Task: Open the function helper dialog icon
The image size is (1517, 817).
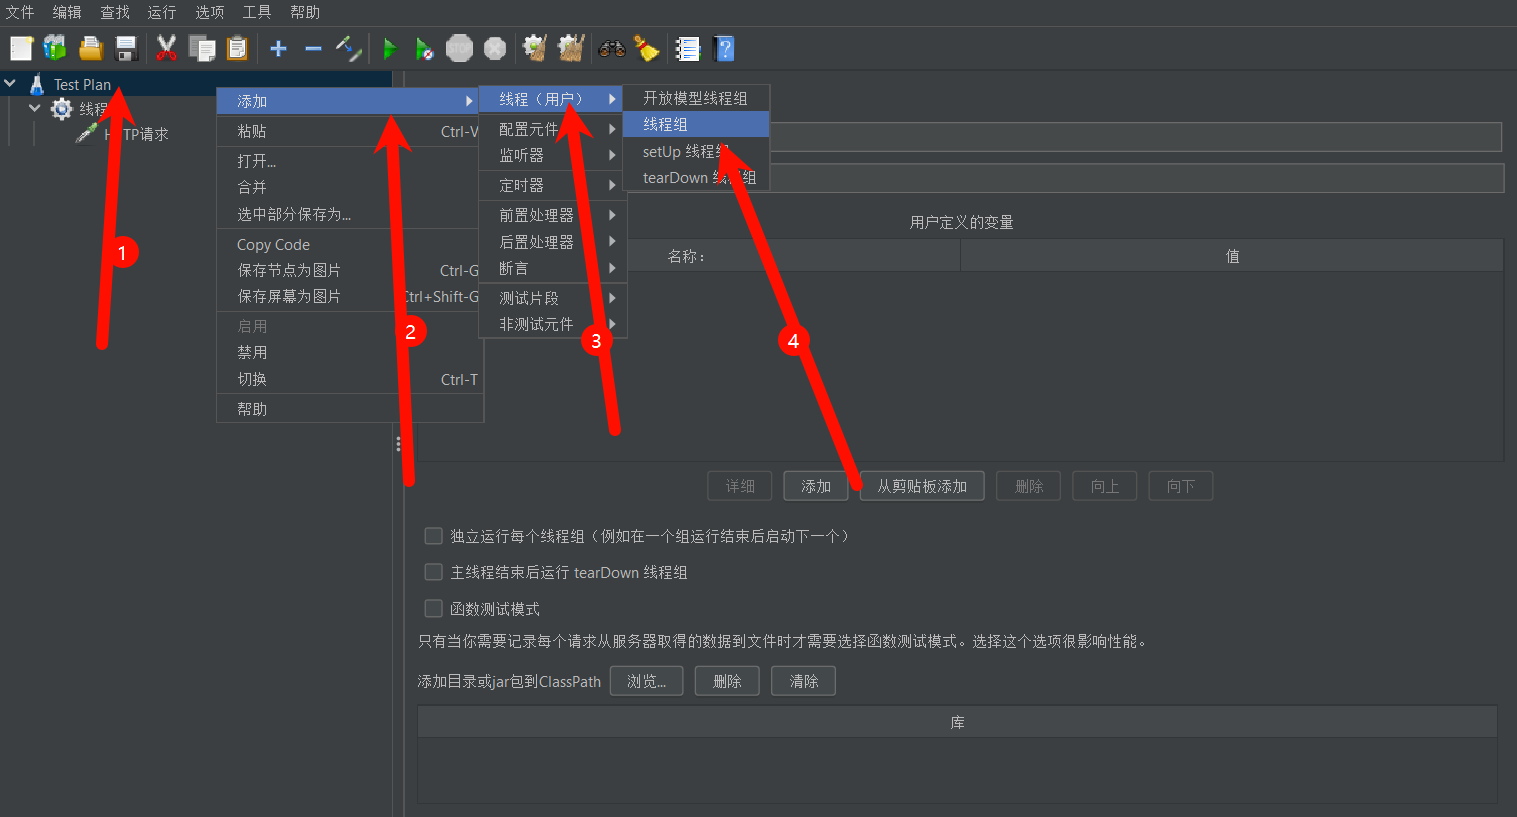Action: (x=687, y=48)
